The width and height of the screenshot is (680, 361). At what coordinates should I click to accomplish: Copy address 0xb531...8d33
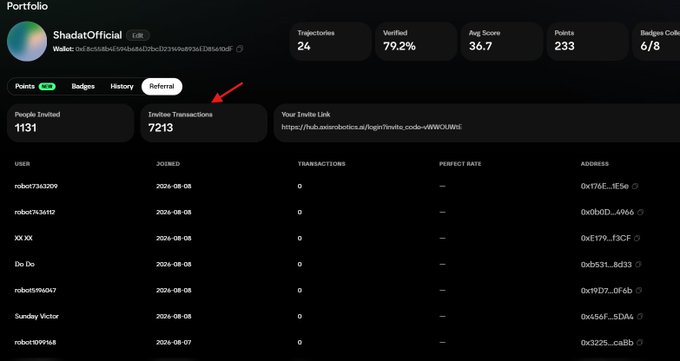pyautogui.click(x=638, y=264)
